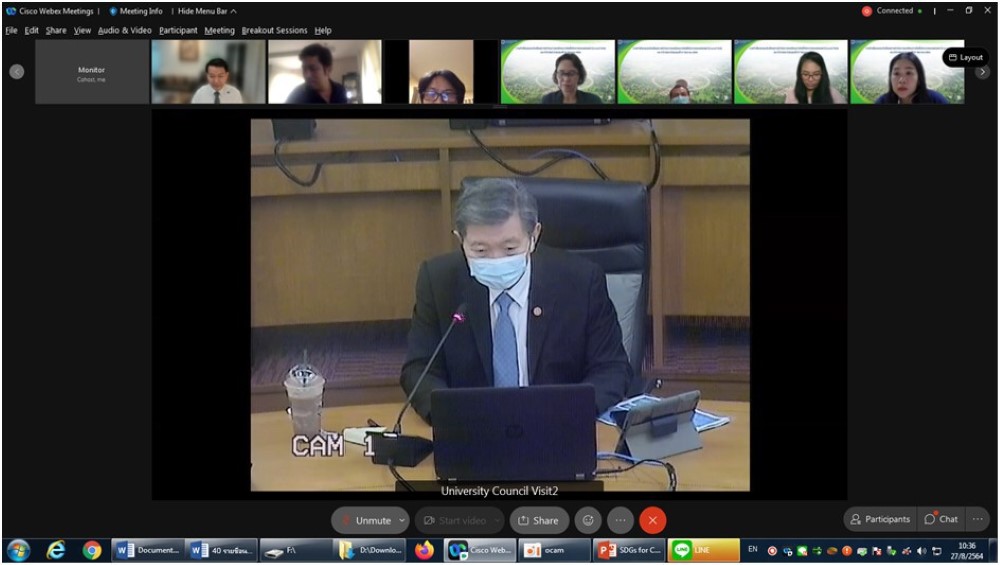Toggle the Participants panel
Screen dimensions: 1000x565
click(880, 519)
